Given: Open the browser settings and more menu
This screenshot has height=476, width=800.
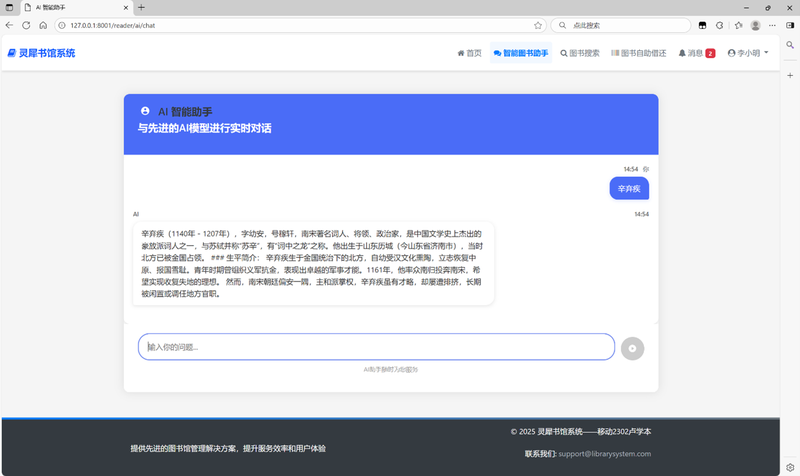Looking at the screenshot, I should tap(772, 25).
